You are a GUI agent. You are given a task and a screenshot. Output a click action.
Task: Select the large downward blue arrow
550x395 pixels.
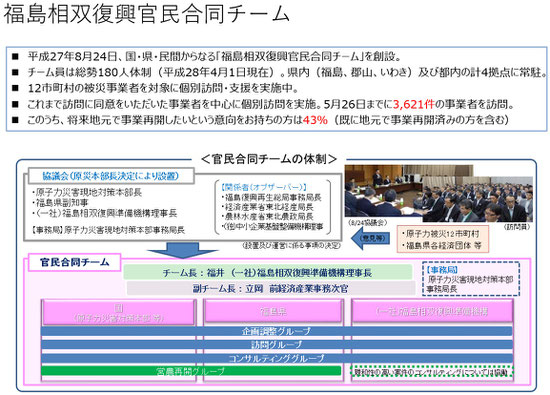click(182, 250)
